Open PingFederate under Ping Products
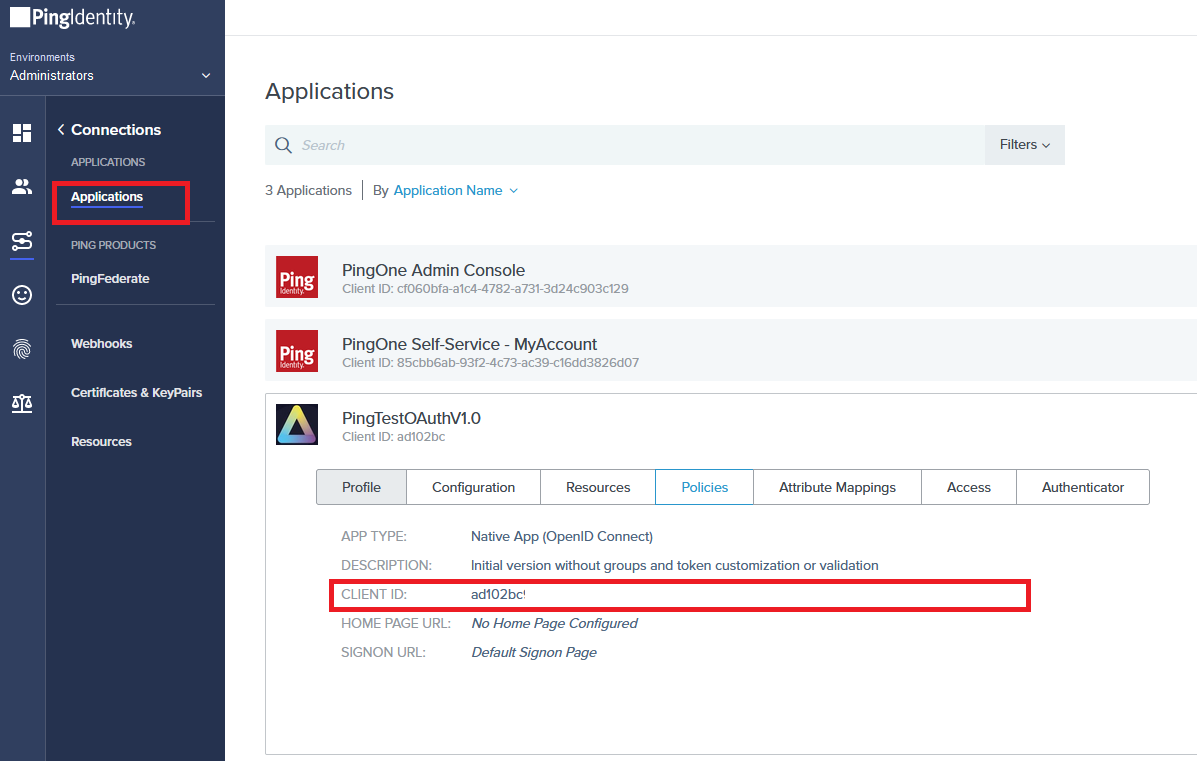The height and width of the screenshot is (761, 1197). 110,278
